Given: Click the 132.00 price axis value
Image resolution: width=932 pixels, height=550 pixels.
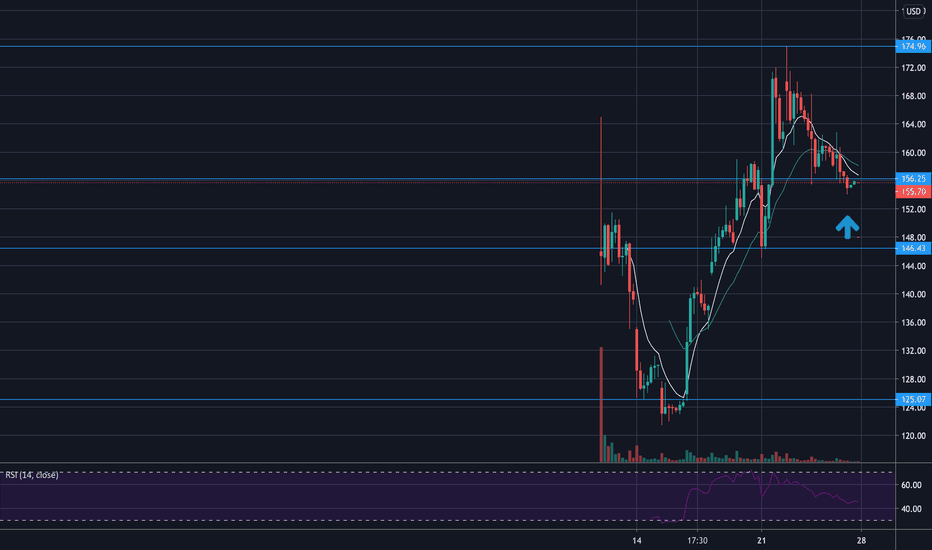Looking at the screenshot, I should (x=913, y=351).
